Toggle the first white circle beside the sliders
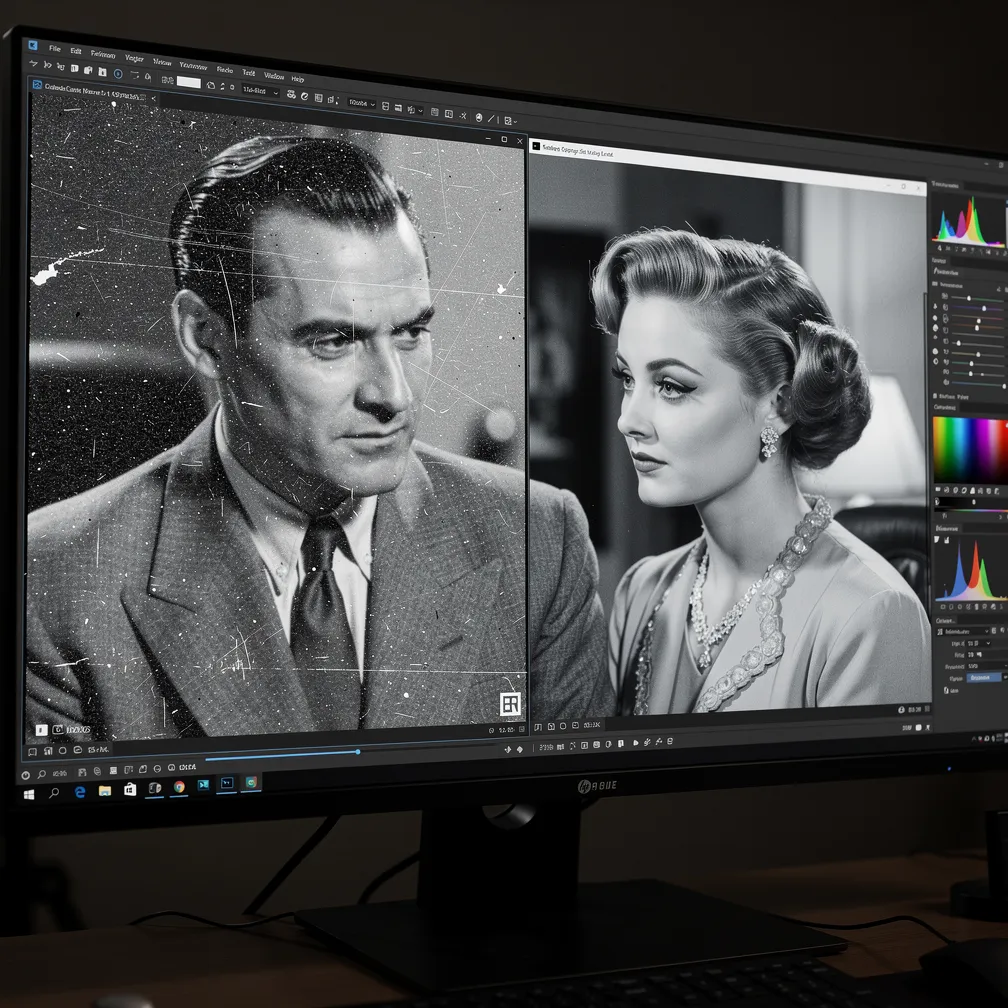This screenshot has width=1008, height=1008. [935, 318]
